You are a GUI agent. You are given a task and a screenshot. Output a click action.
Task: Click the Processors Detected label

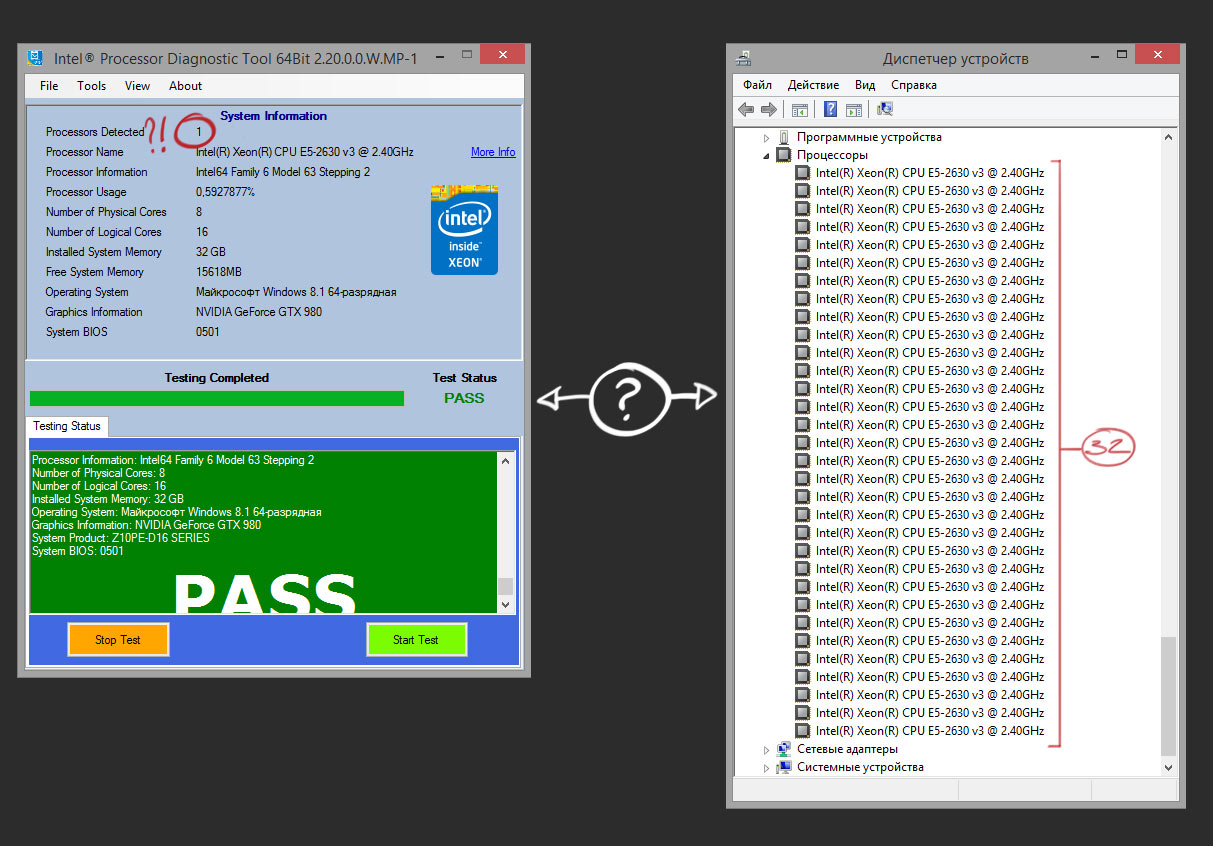click(95, 132)
